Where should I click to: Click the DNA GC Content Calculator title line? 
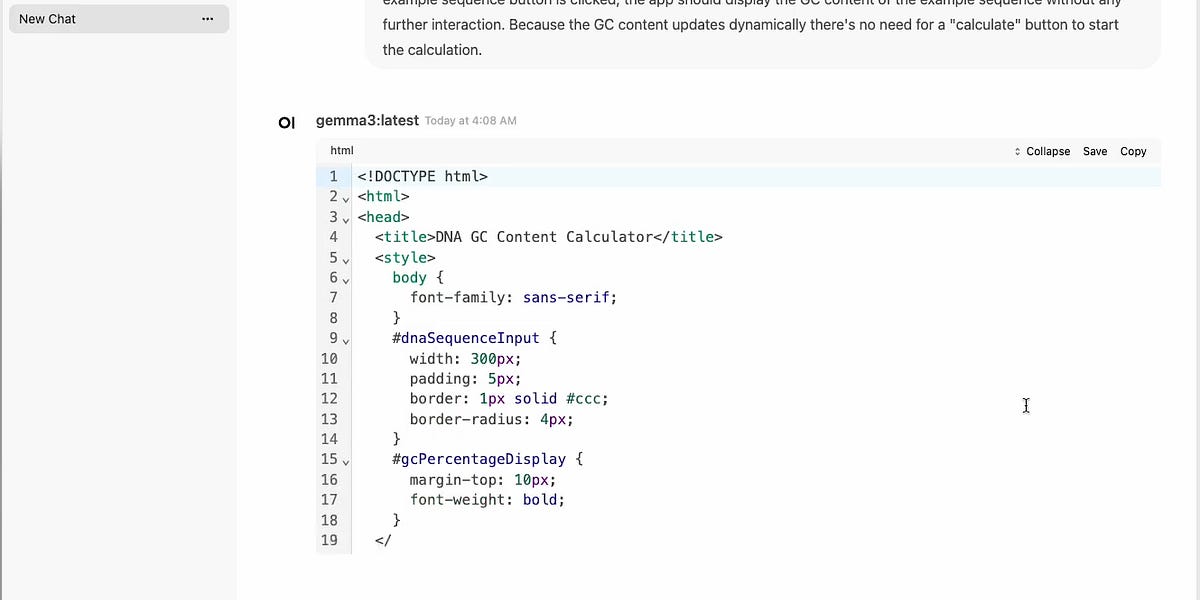tap(549, 237)
